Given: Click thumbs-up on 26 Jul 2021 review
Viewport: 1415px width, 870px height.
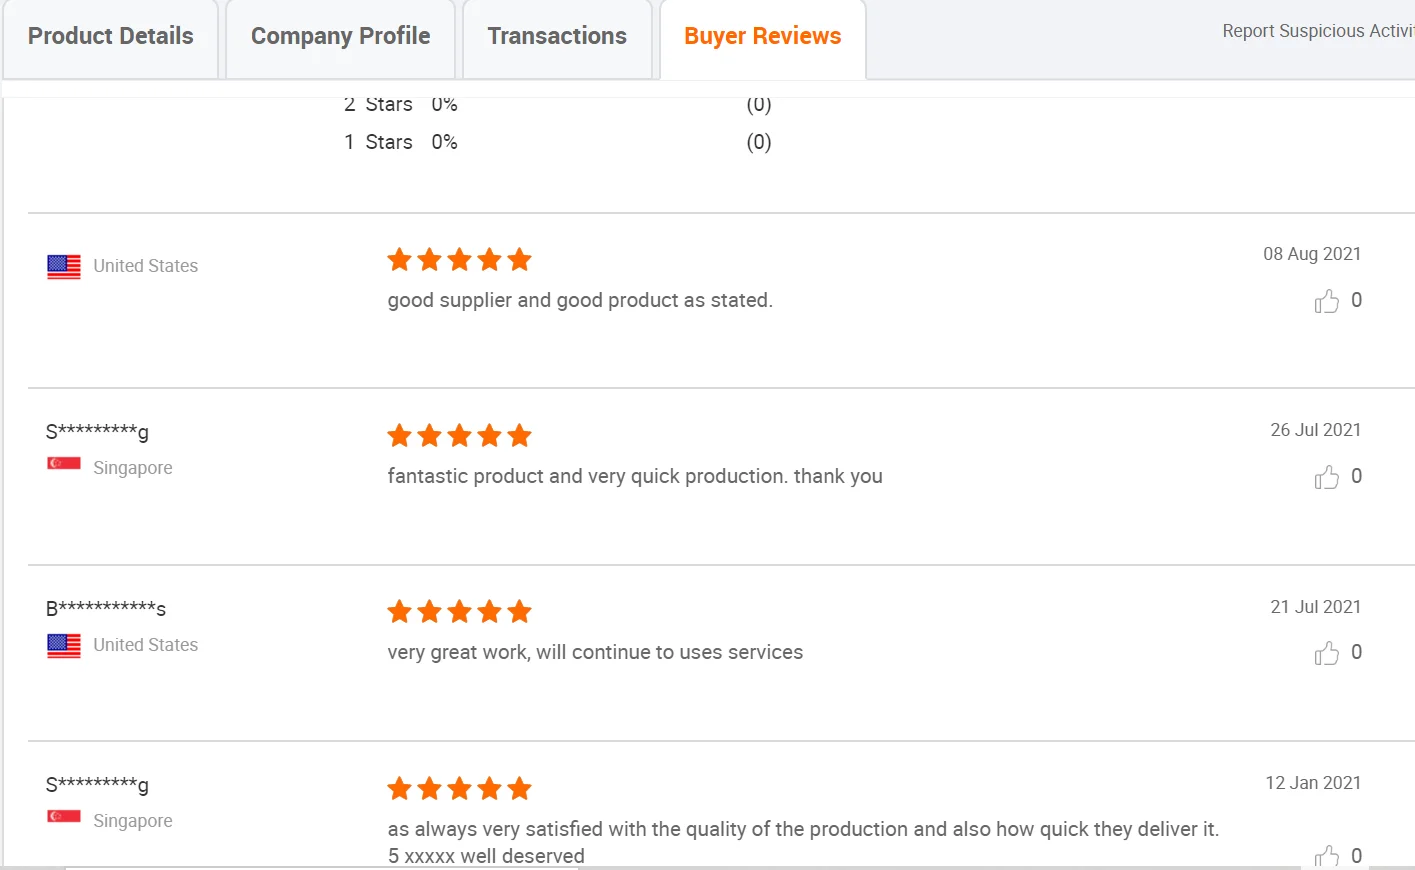Looking at the screenshot, I should click(x=1326, y=477).
